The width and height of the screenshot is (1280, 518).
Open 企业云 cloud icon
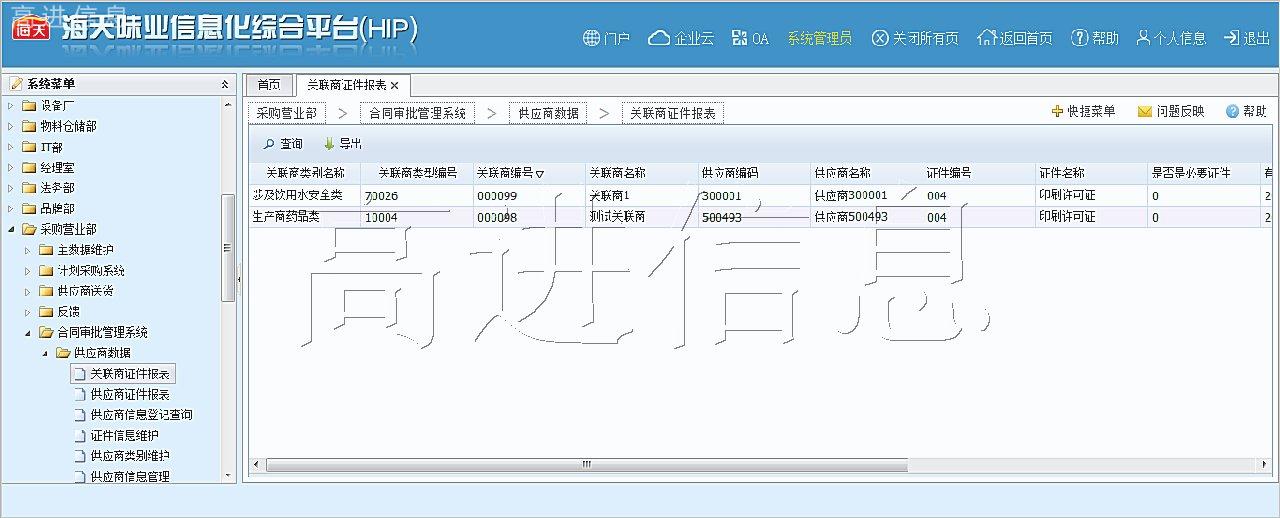pos(658,38)
